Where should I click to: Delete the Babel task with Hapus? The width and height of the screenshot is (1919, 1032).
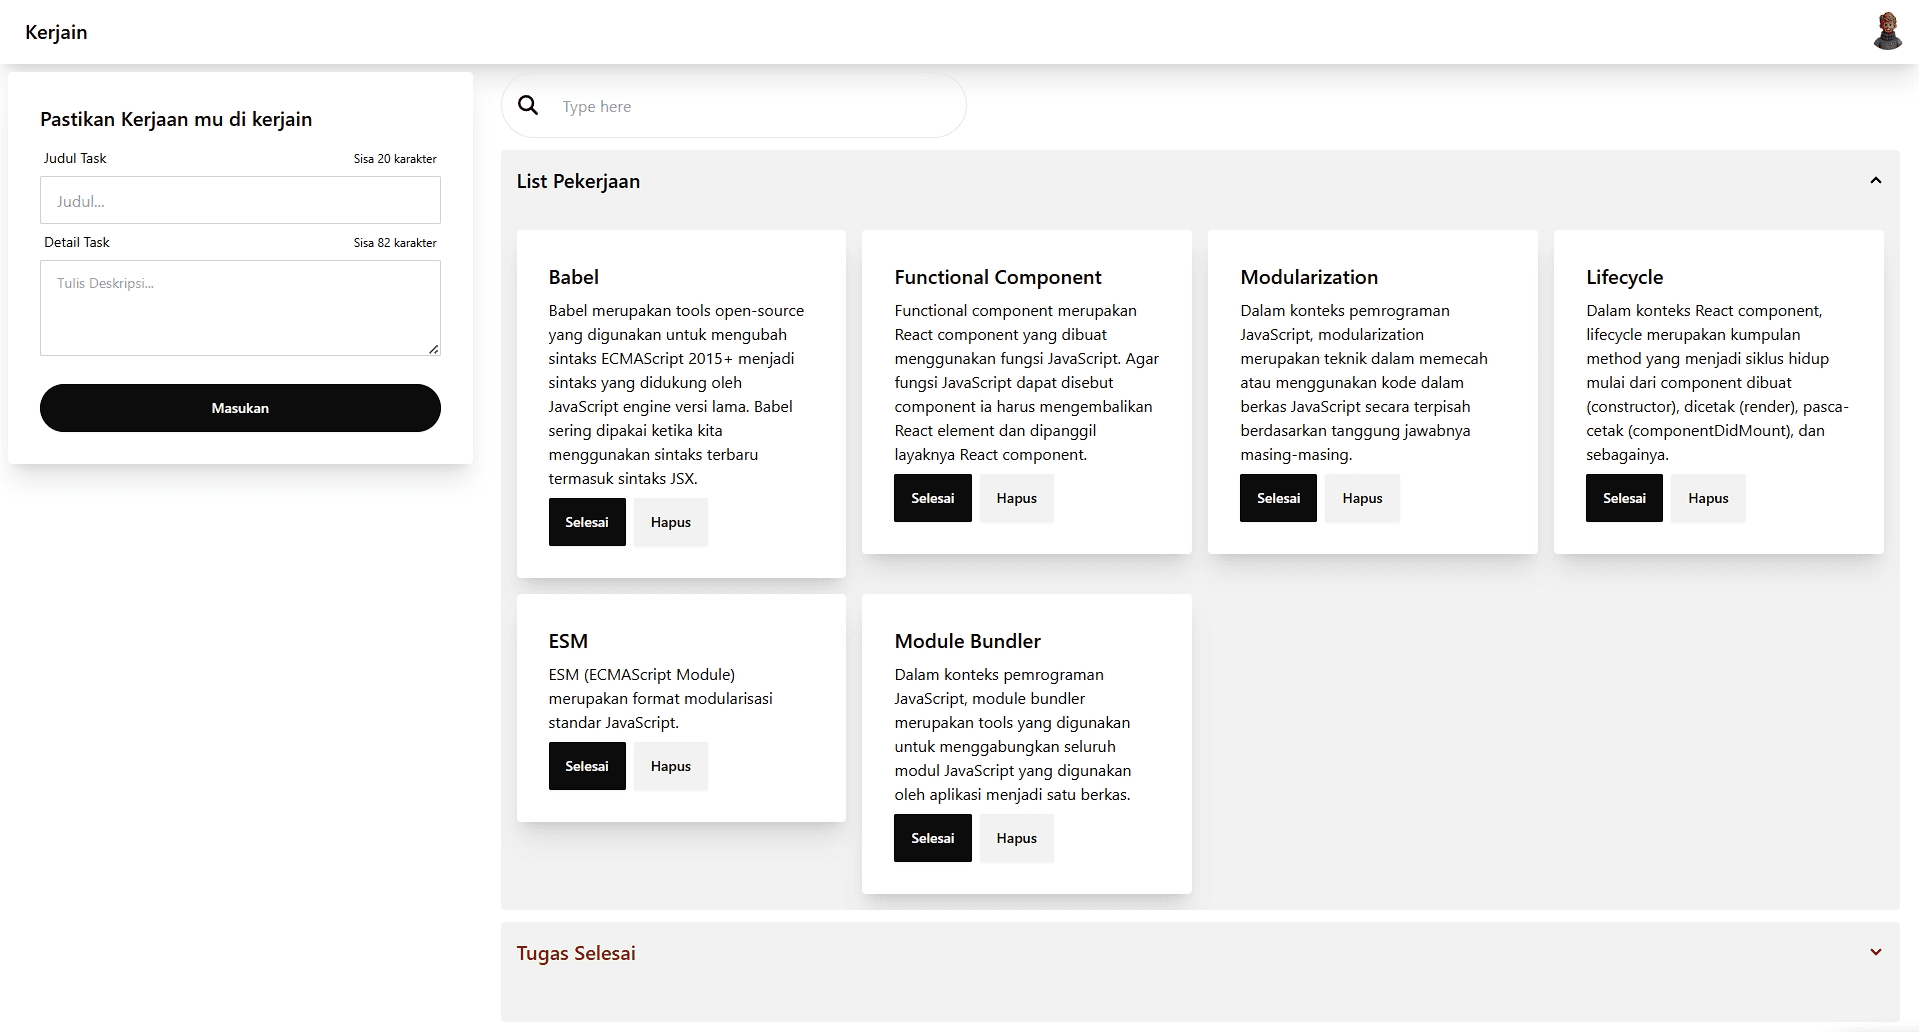670,522
